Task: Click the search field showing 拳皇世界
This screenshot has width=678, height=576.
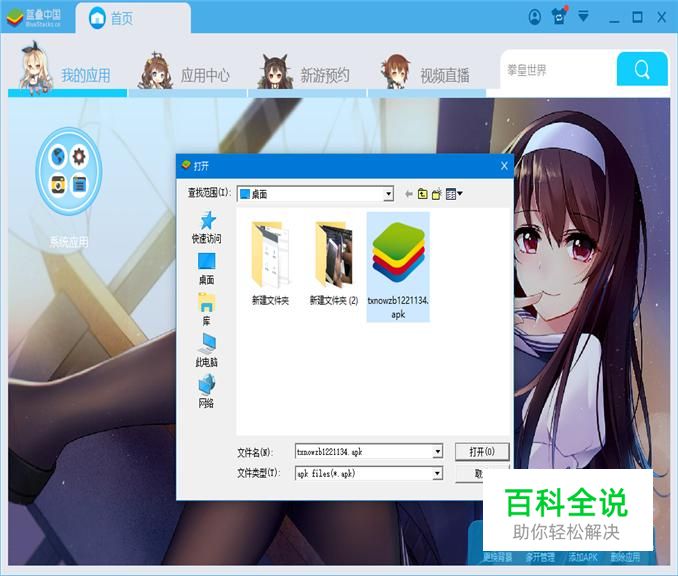Action: pyautogui.click(x=558, y=69)
